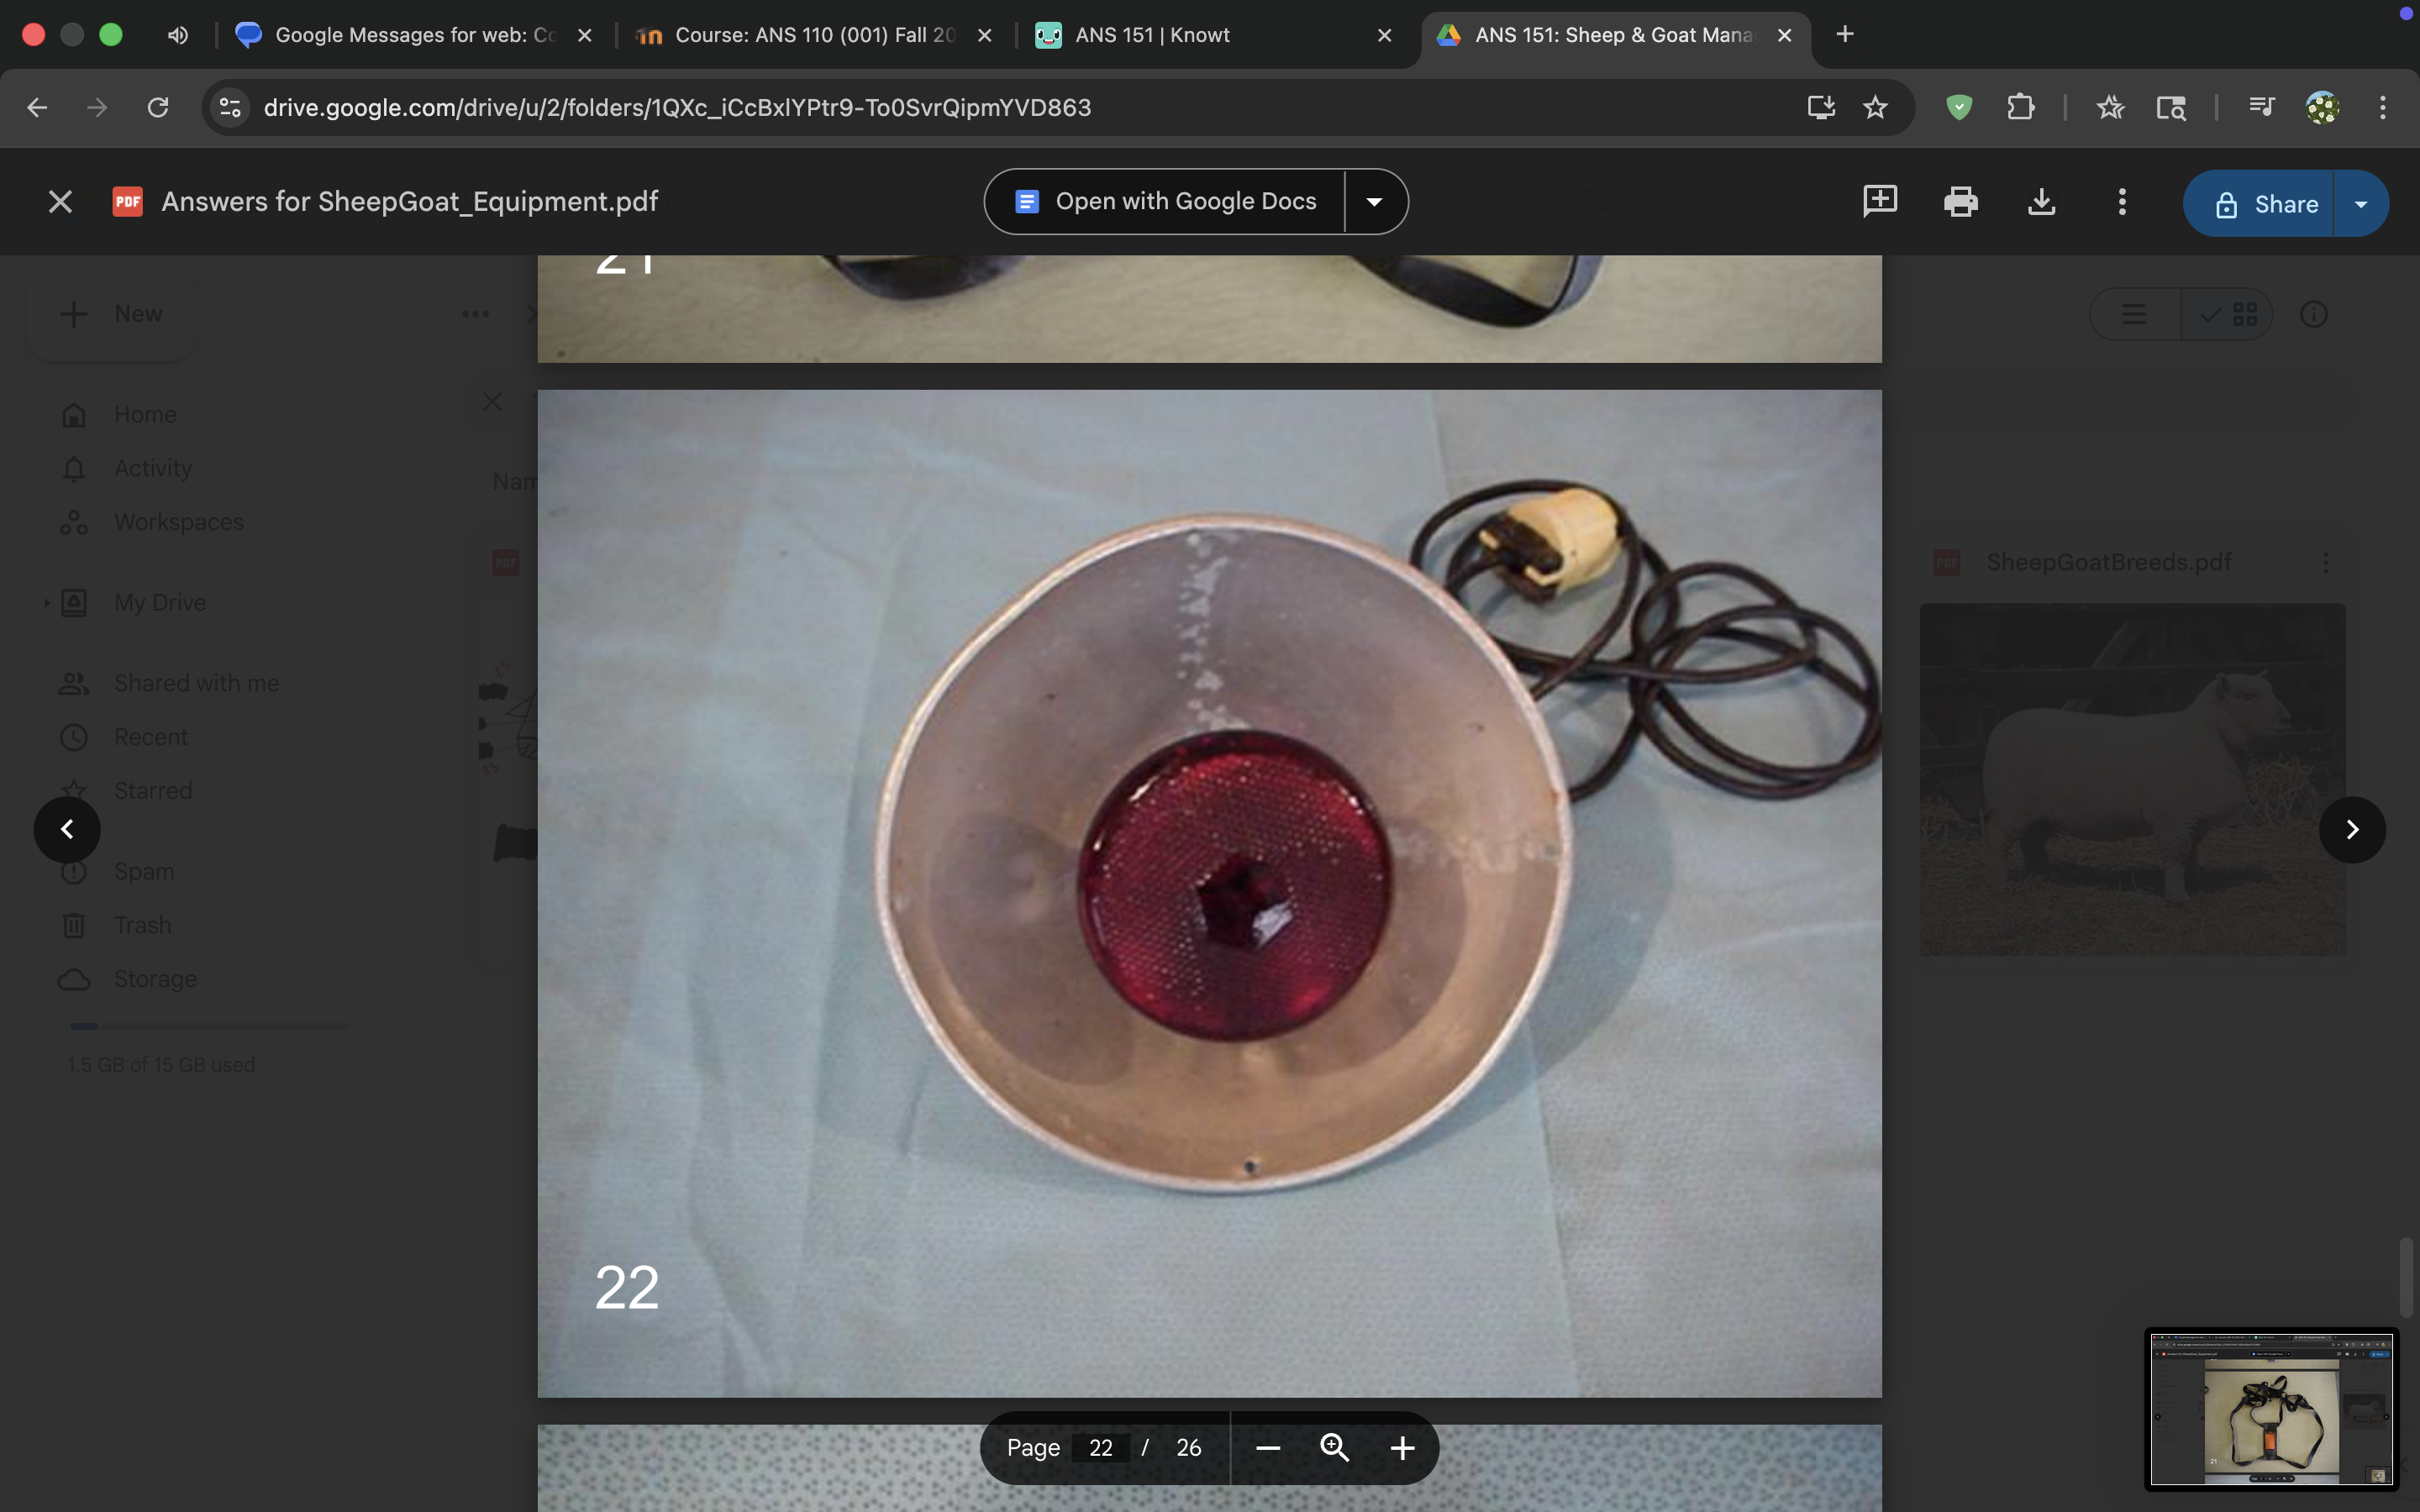Expand the Share options dropdown arrow
The image size is (2420, 1512).
point(2361,204)
